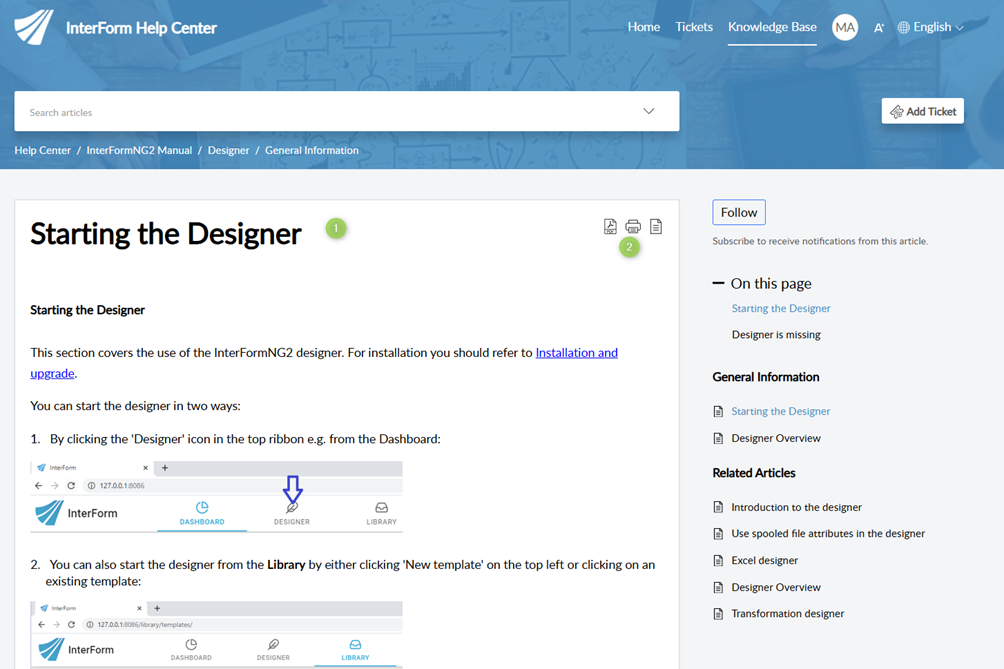Open the Excel designer related article
The height and width of the screenshot is (669, 1004).
coord(765,561)
